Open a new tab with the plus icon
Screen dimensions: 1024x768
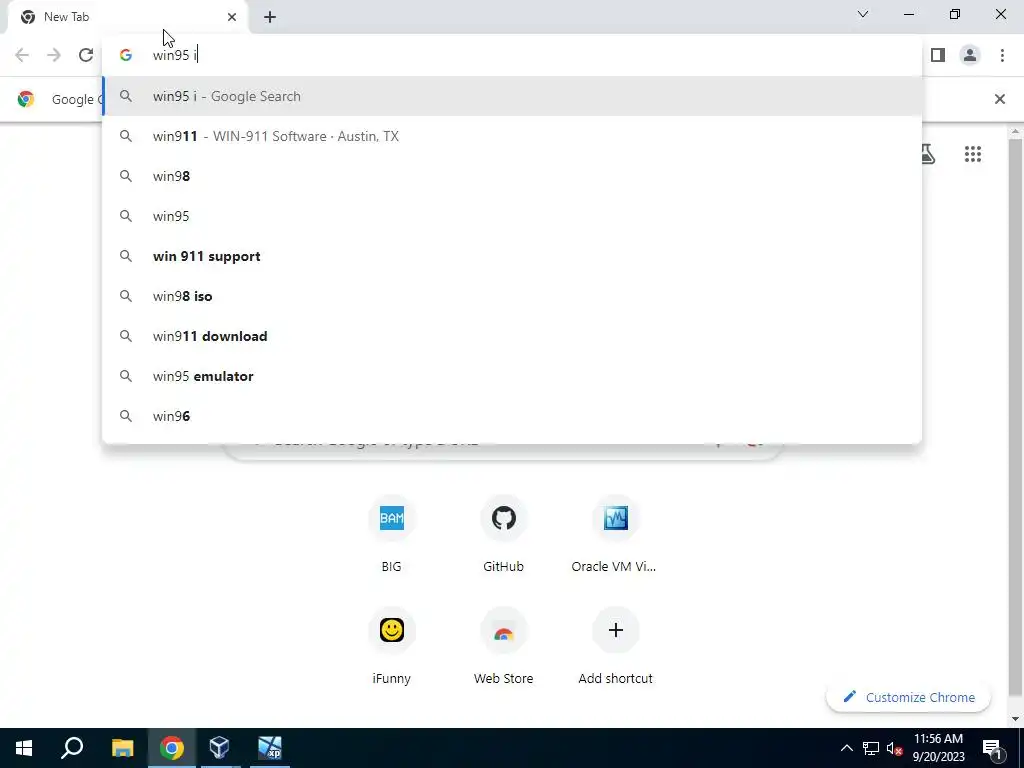270,17
